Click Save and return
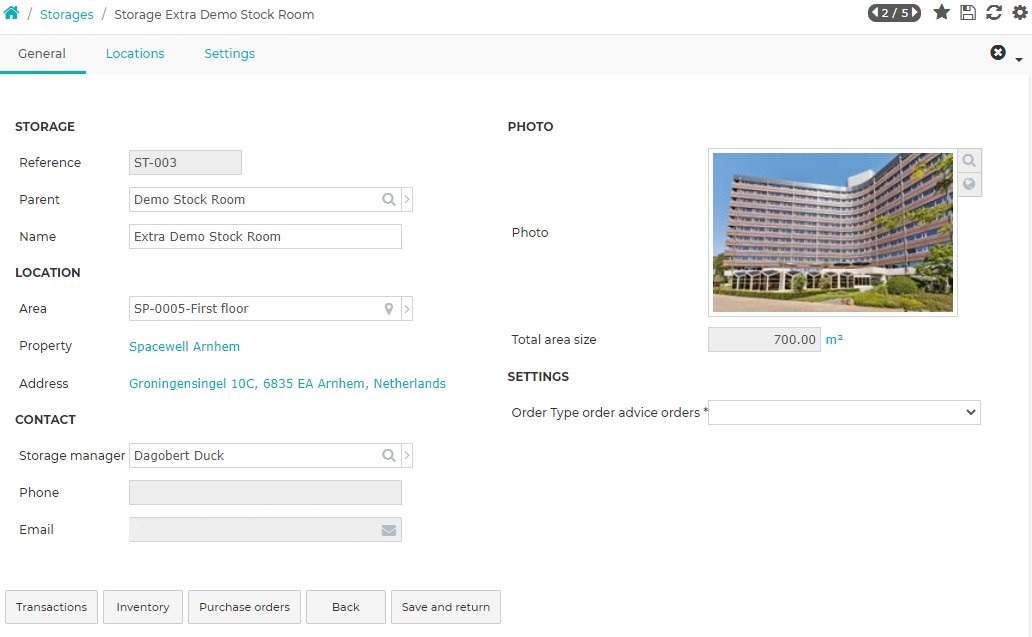The height and width of the screenshot is (637, 1032). 446,607
